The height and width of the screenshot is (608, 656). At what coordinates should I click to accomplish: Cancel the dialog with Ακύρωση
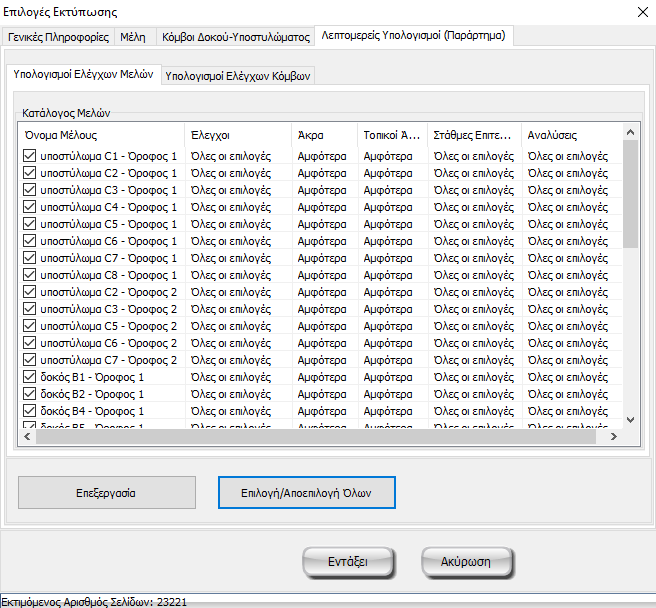(x=467, y=562)
